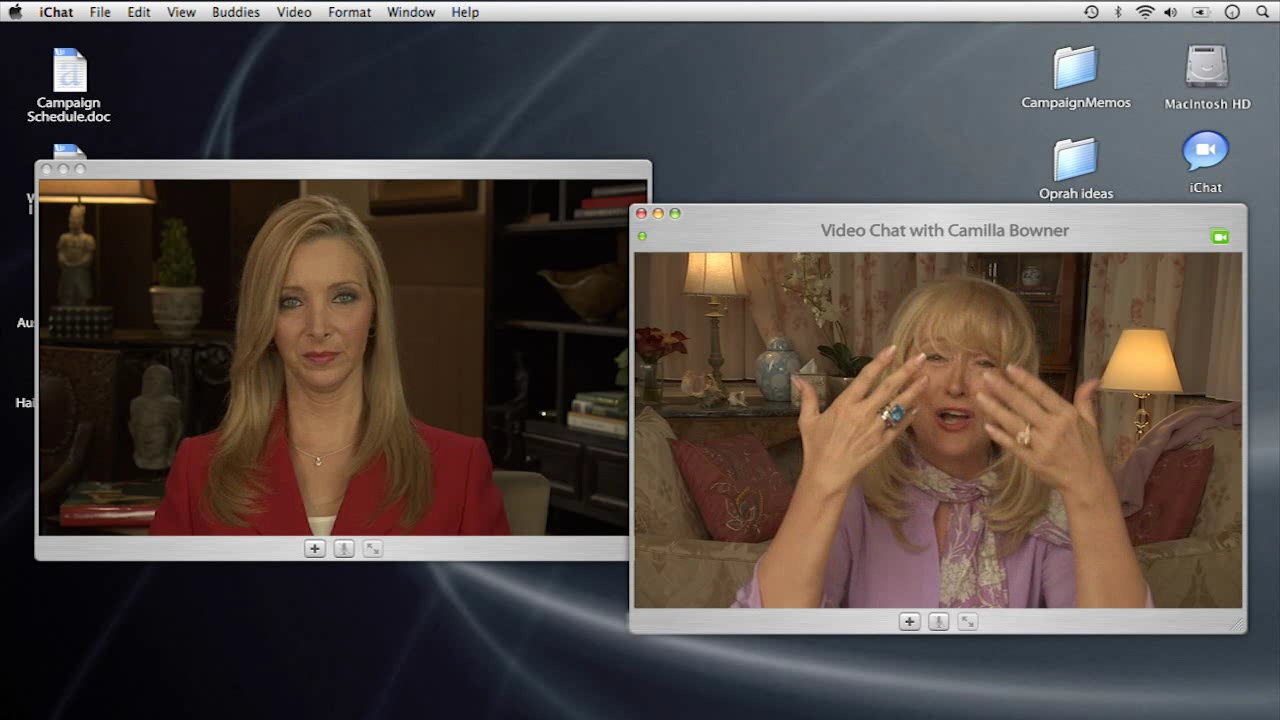The height and width of the screenshot is (720, 1280).
Task: Toggle full screen in left video window
Action: pos(373,548)
